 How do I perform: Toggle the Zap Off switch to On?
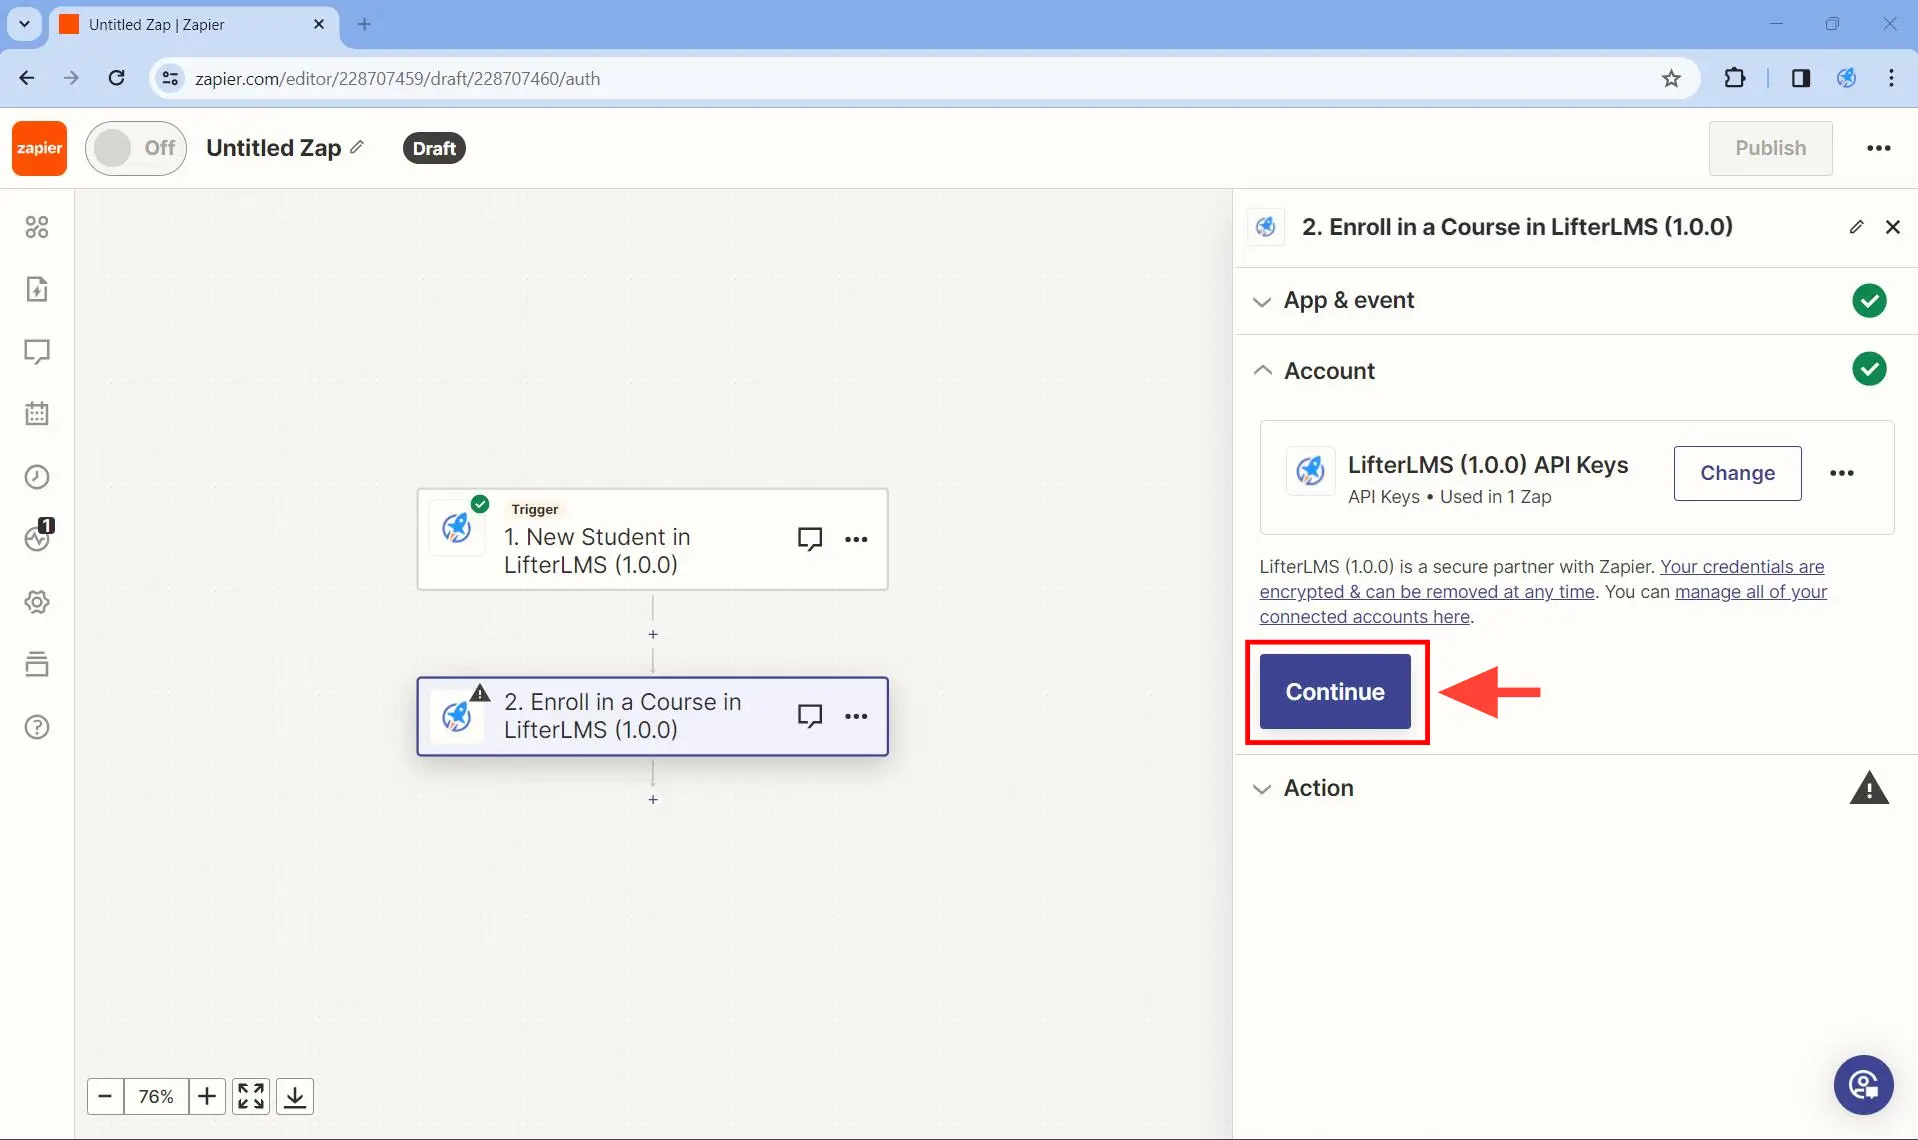coord(136,147)
